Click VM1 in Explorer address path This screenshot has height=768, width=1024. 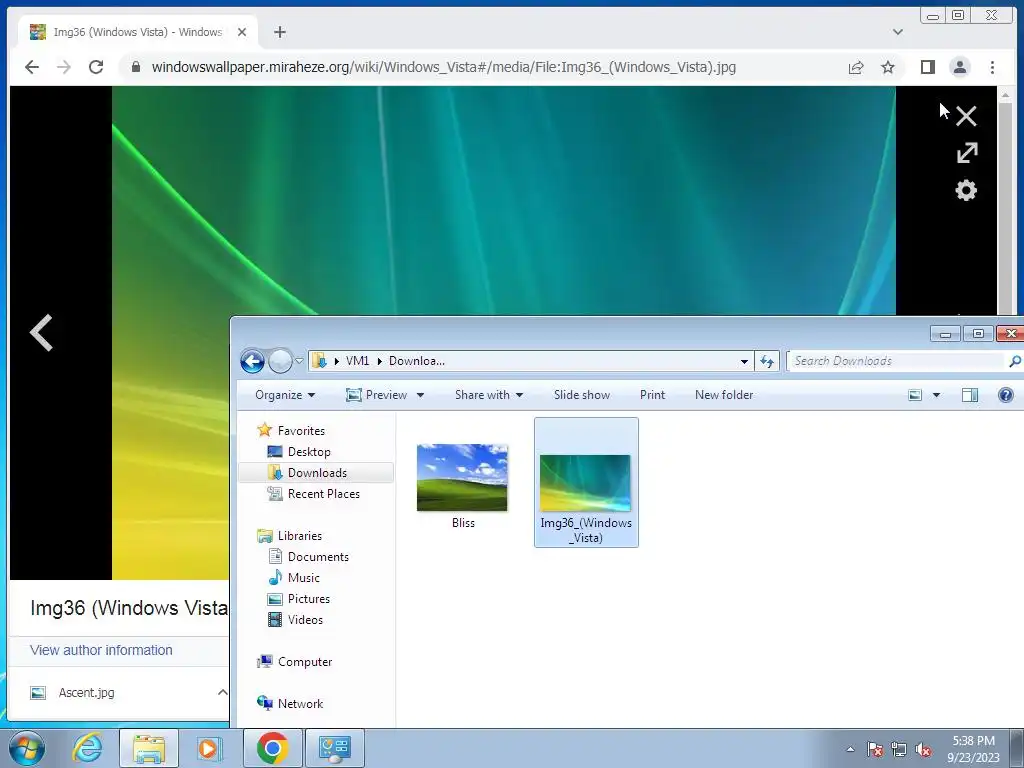(x=357, y=361)
